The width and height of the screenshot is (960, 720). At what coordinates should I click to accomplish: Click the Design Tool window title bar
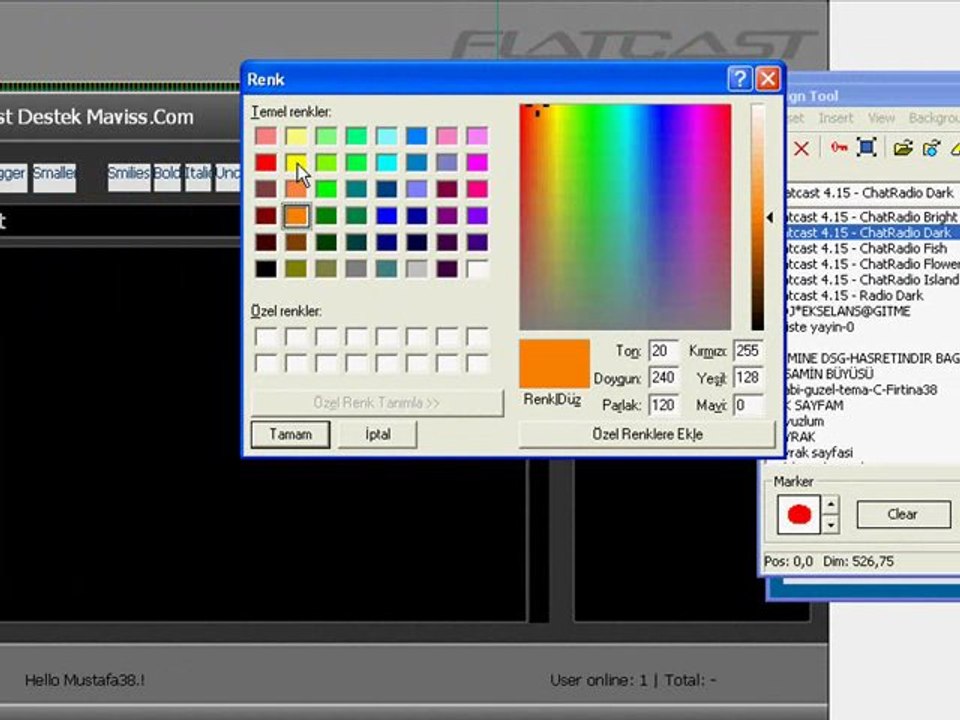pyautogui.click(x=873, y=96)
